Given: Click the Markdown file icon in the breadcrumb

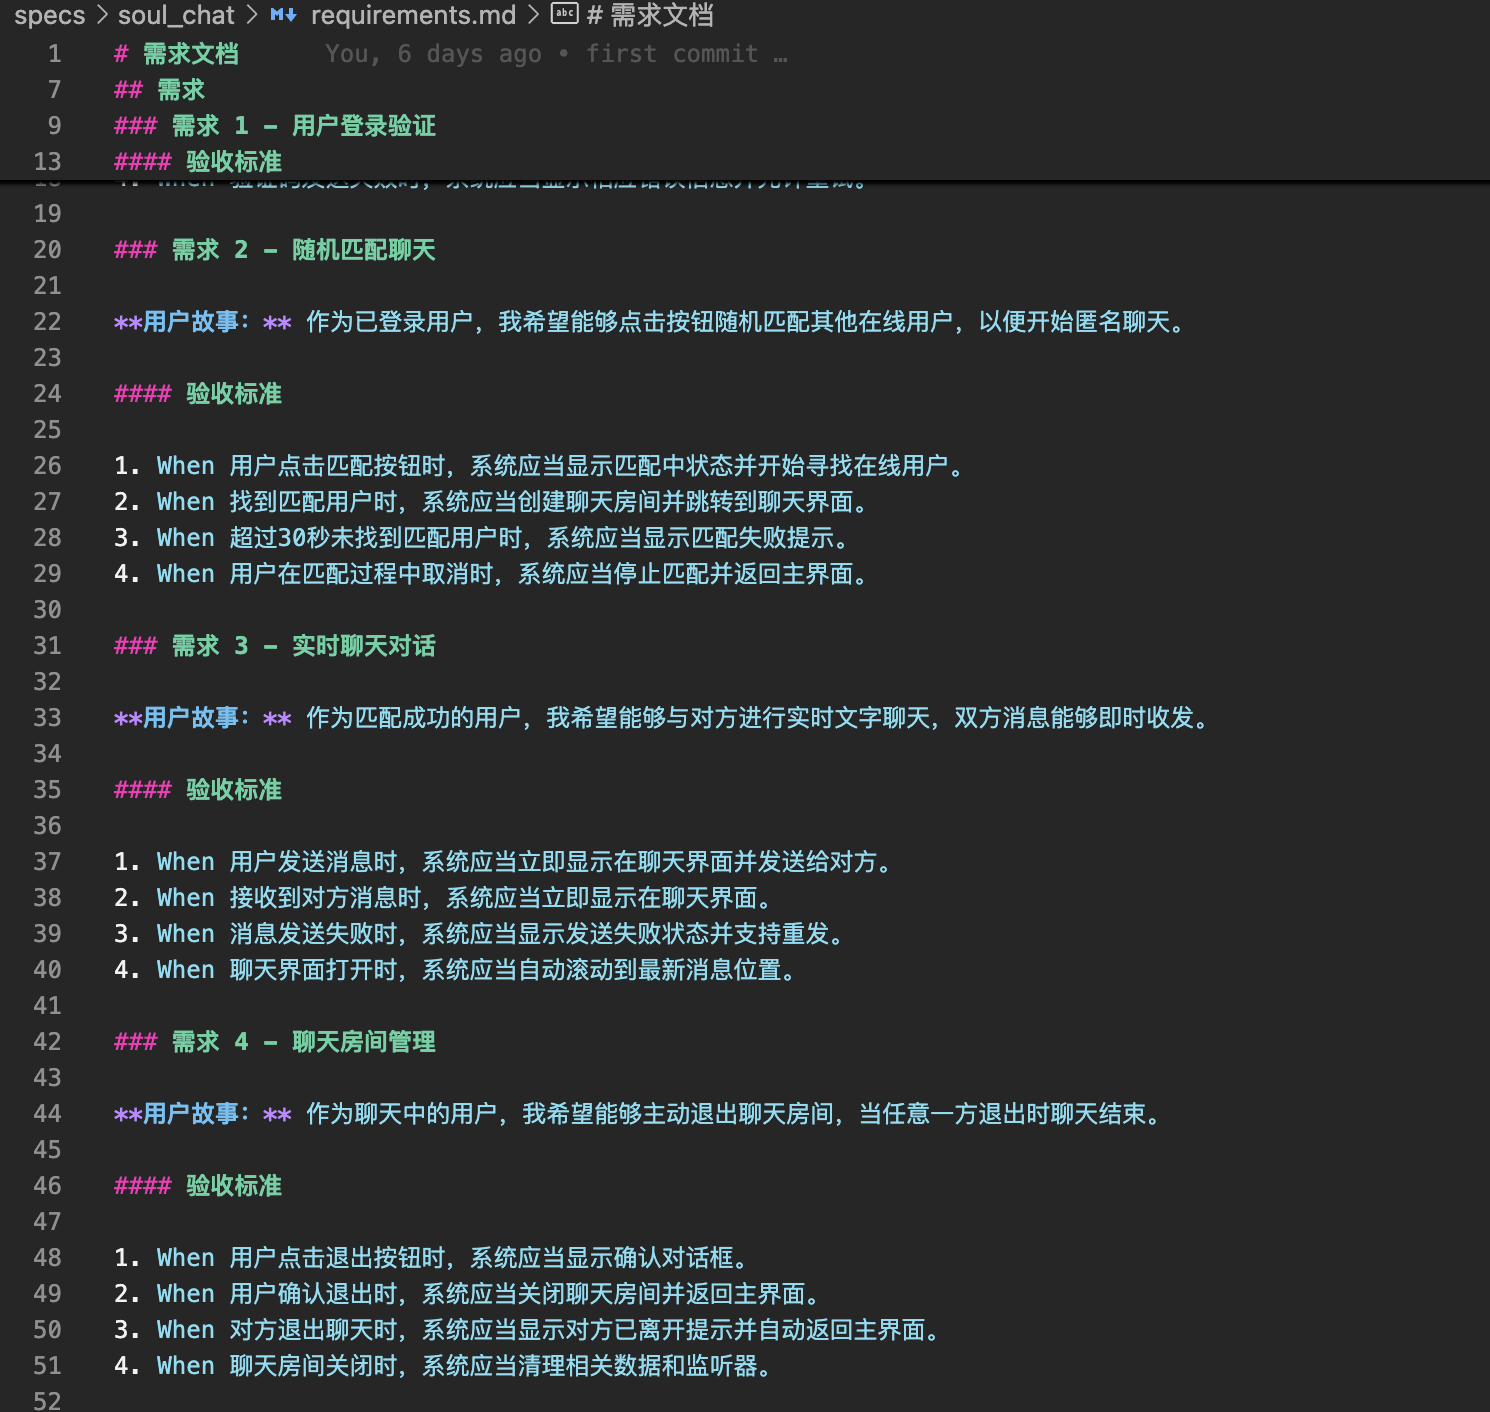Looking at the screenshot, I should click(283, 15).
